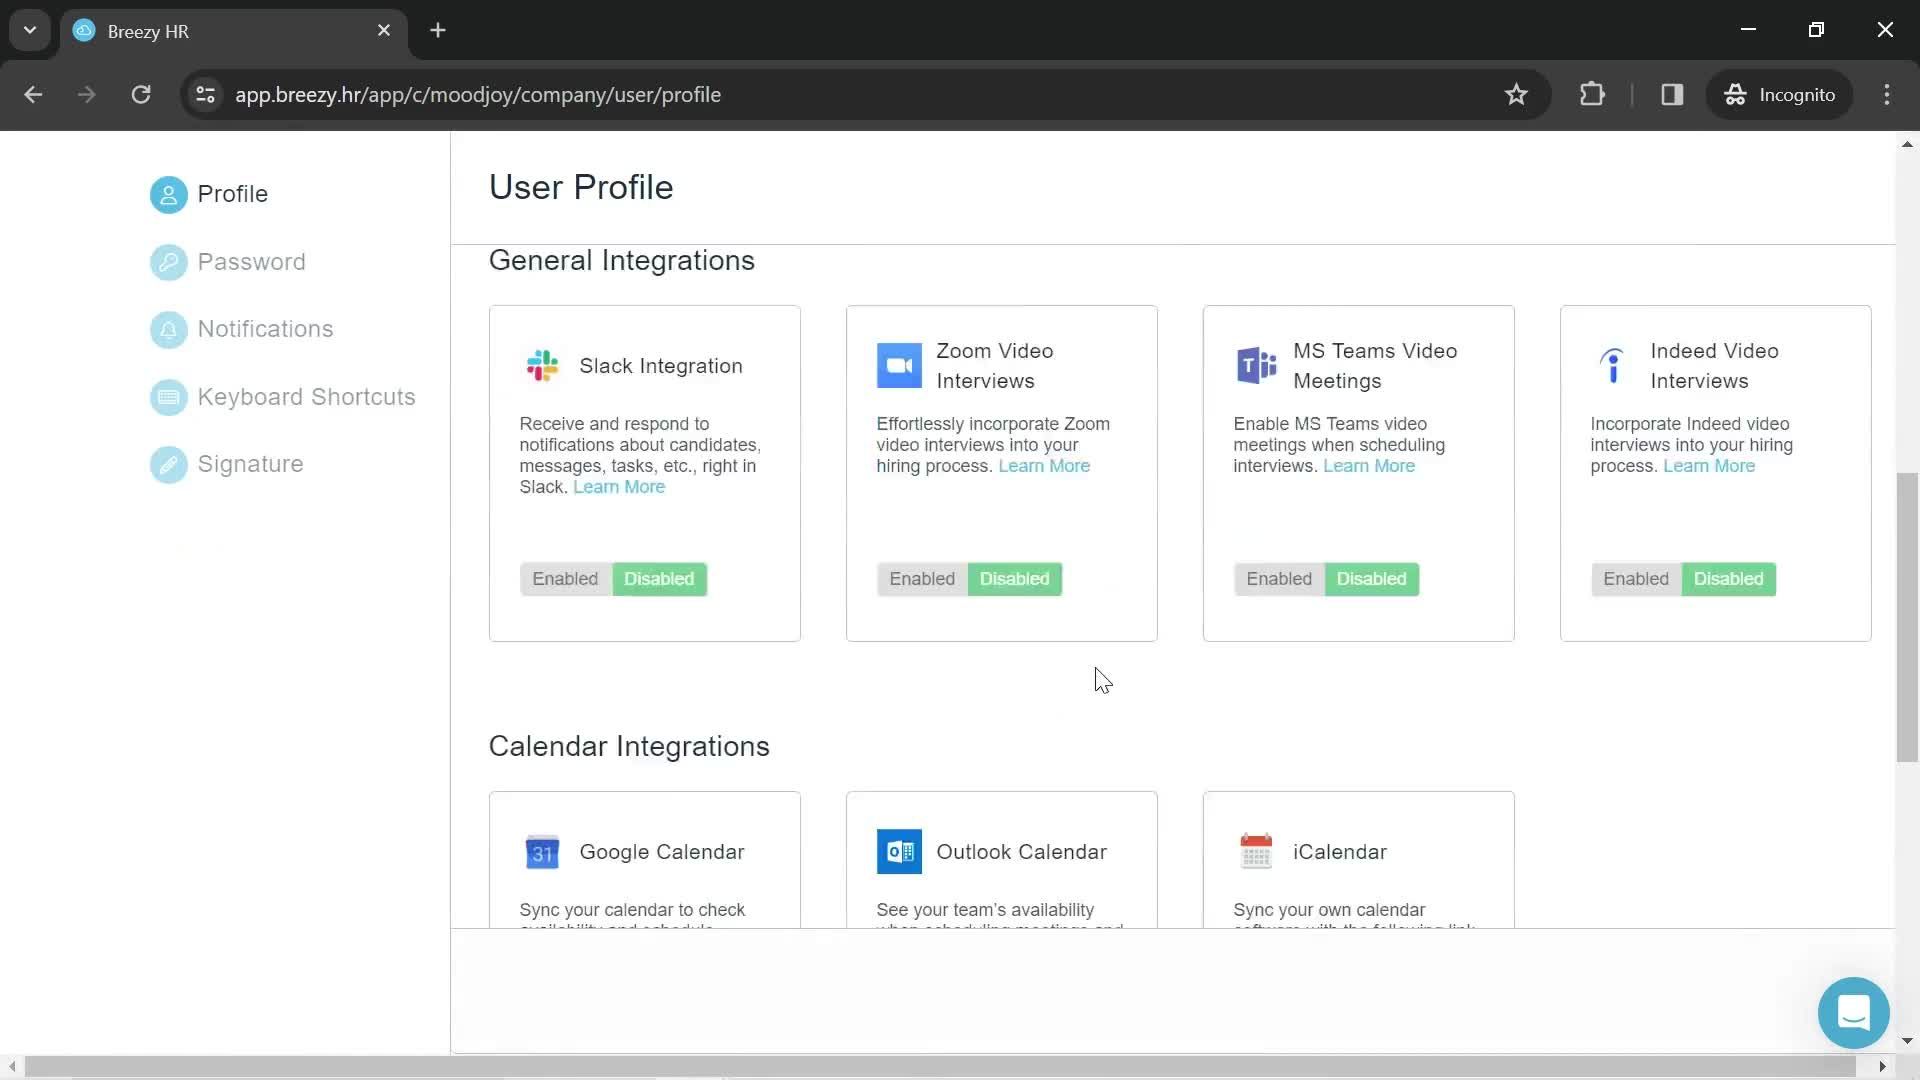Click the Google Calendar icon
This screenshot has height=1080, width=1920.
pos(543,852)
